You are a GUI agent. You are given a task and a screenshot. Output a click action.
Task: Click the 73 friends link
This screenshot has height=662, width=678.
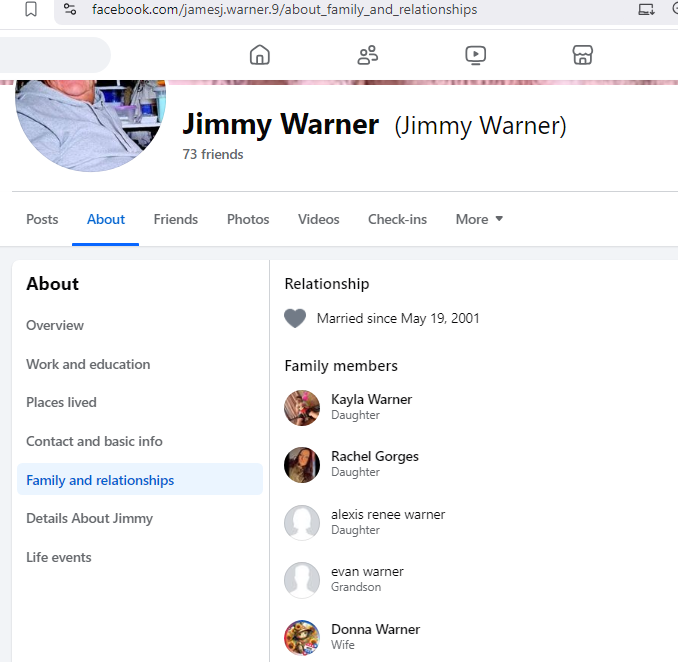(x=213, y=154)
